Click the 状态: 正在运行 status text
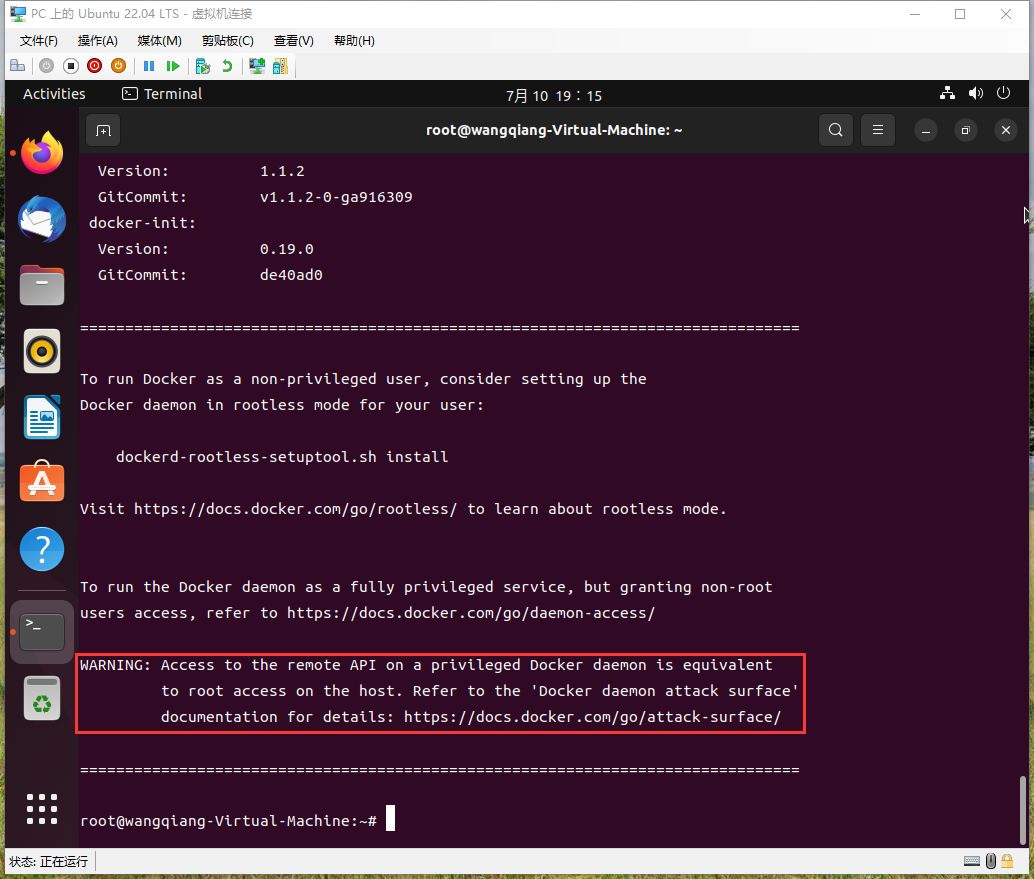Image resolution: width=1034 pixels, height=879 pixels. [x=48, y=861]
